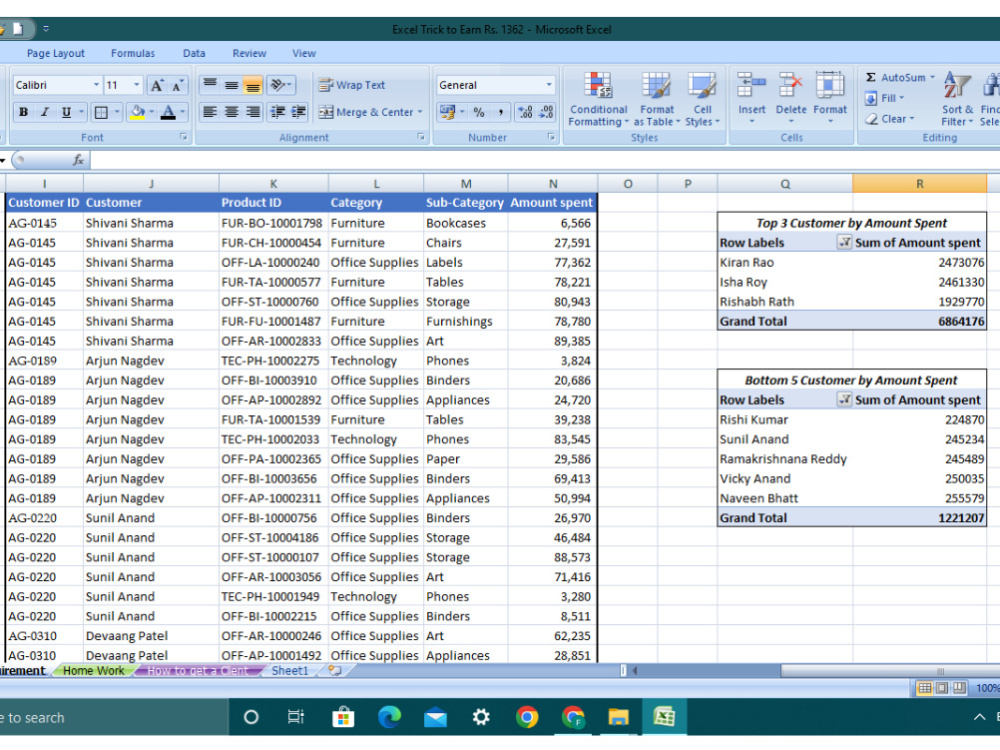The width and height of the screenshot is (1000, 750).
Task: Click the Increase Font Size icon
Action: 157,85
